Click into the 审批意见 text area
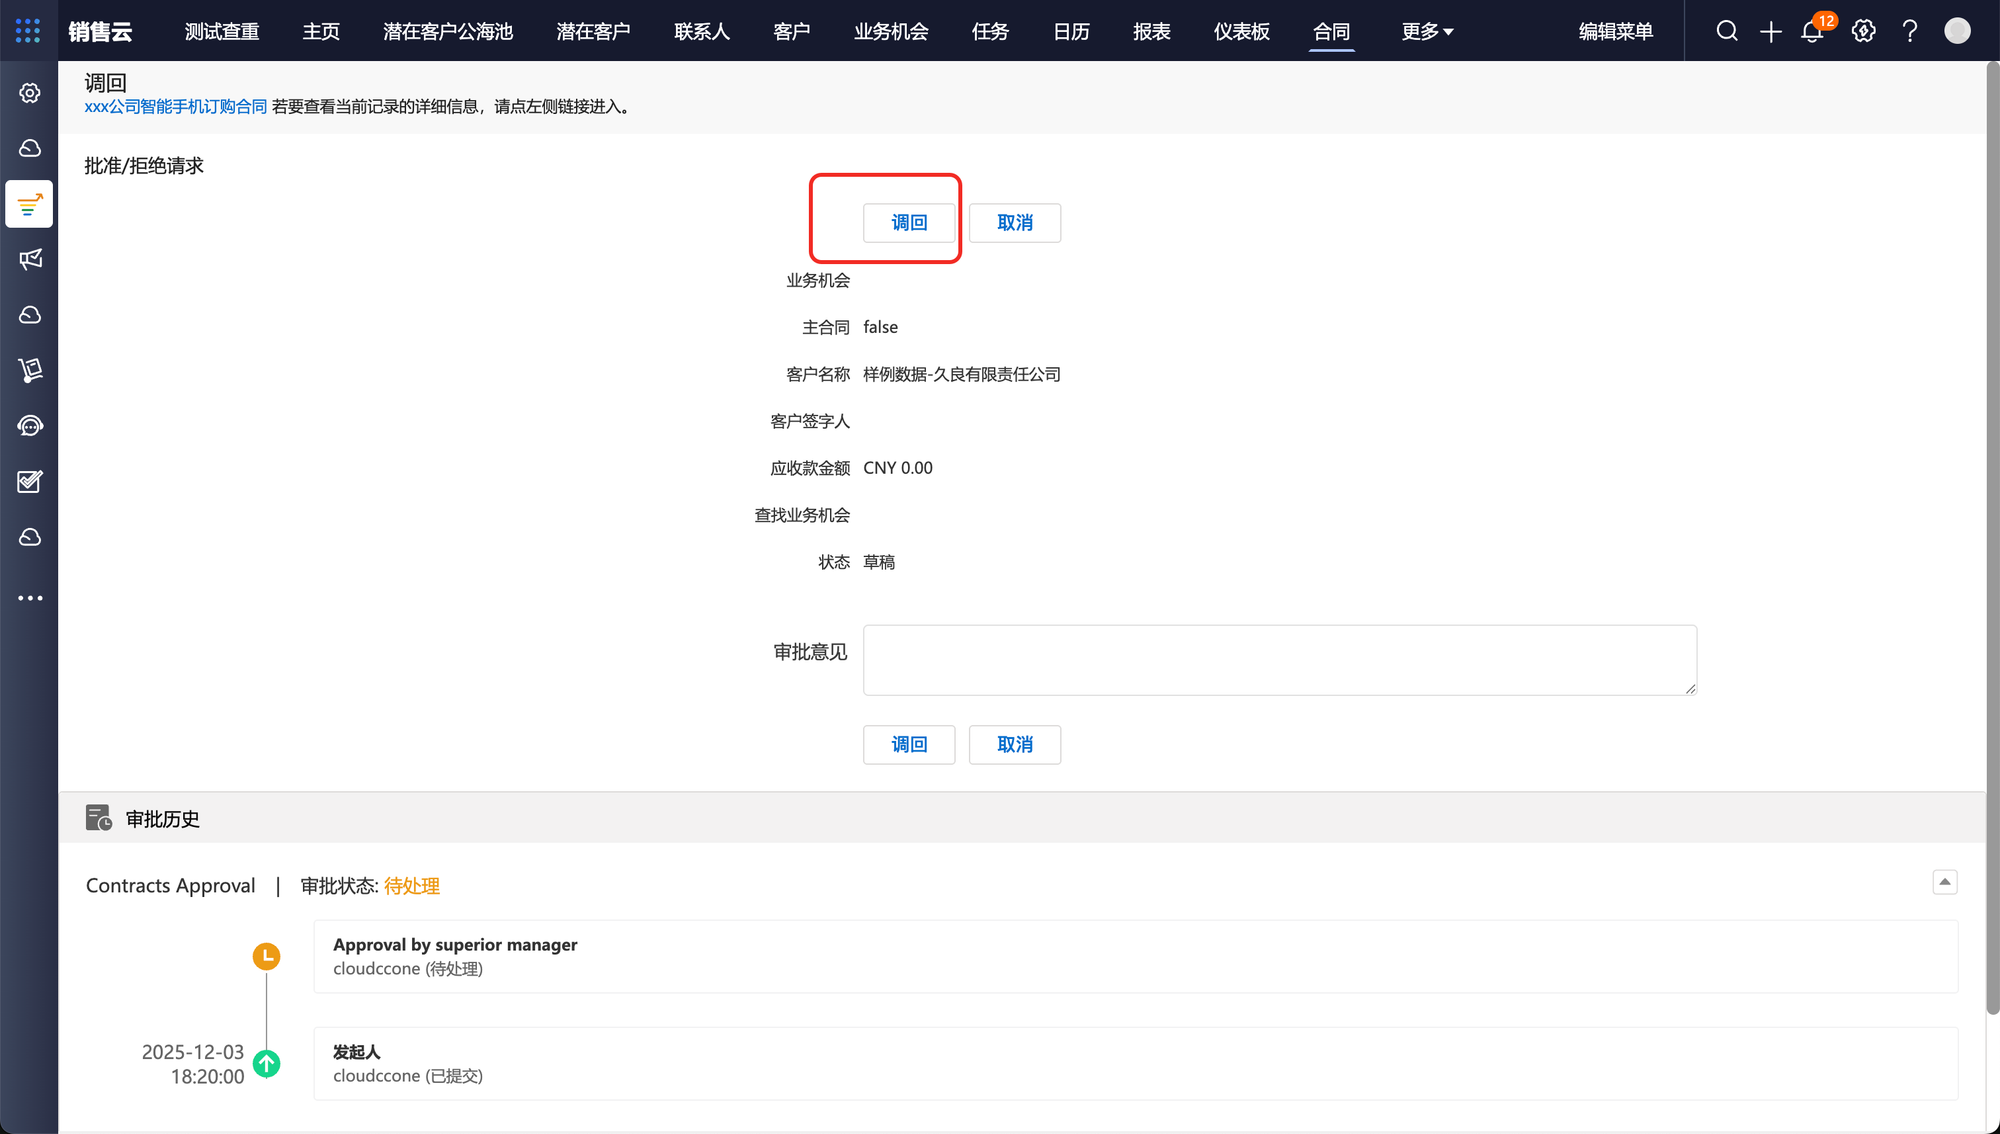This screenshot has width=2000, height=1134. coord(1279,660)
